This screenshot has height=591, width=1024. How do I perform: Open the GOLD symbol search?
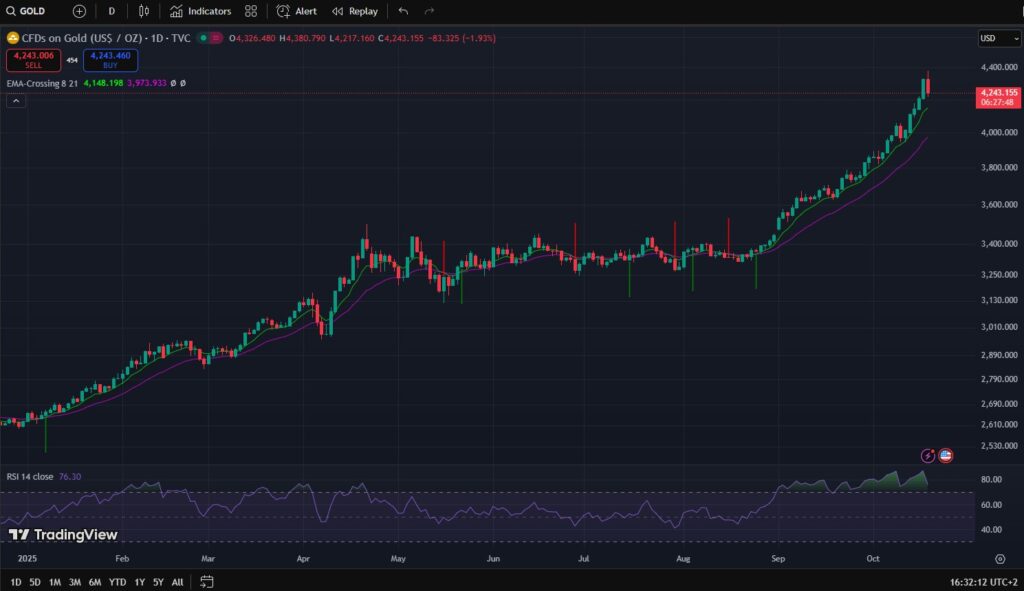[32, 11]
